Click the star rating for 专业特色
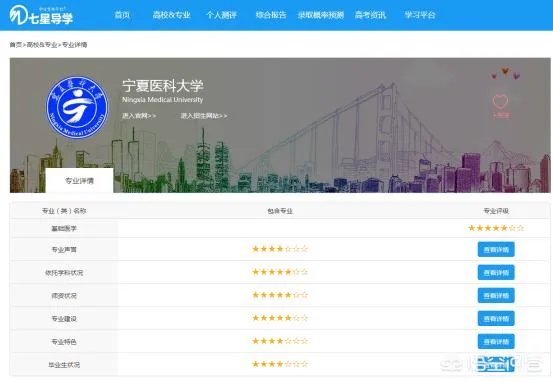553x382 pixels. pos(280,341)
